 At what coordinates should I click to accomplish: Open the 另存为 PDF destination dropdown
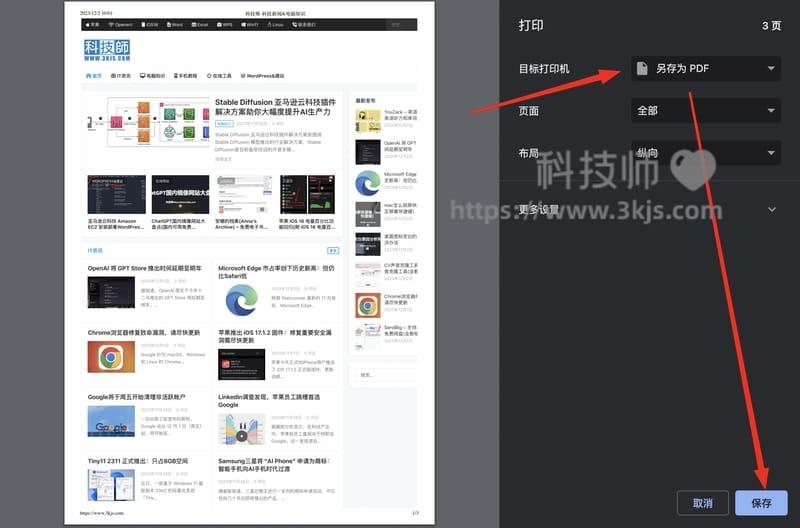706,68
